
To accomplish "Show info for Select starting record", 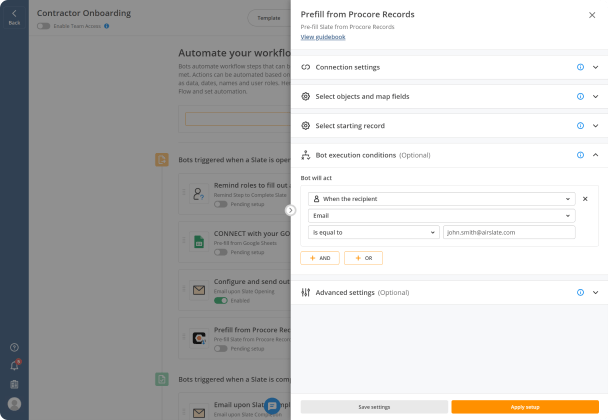I will tap(580, 126).
